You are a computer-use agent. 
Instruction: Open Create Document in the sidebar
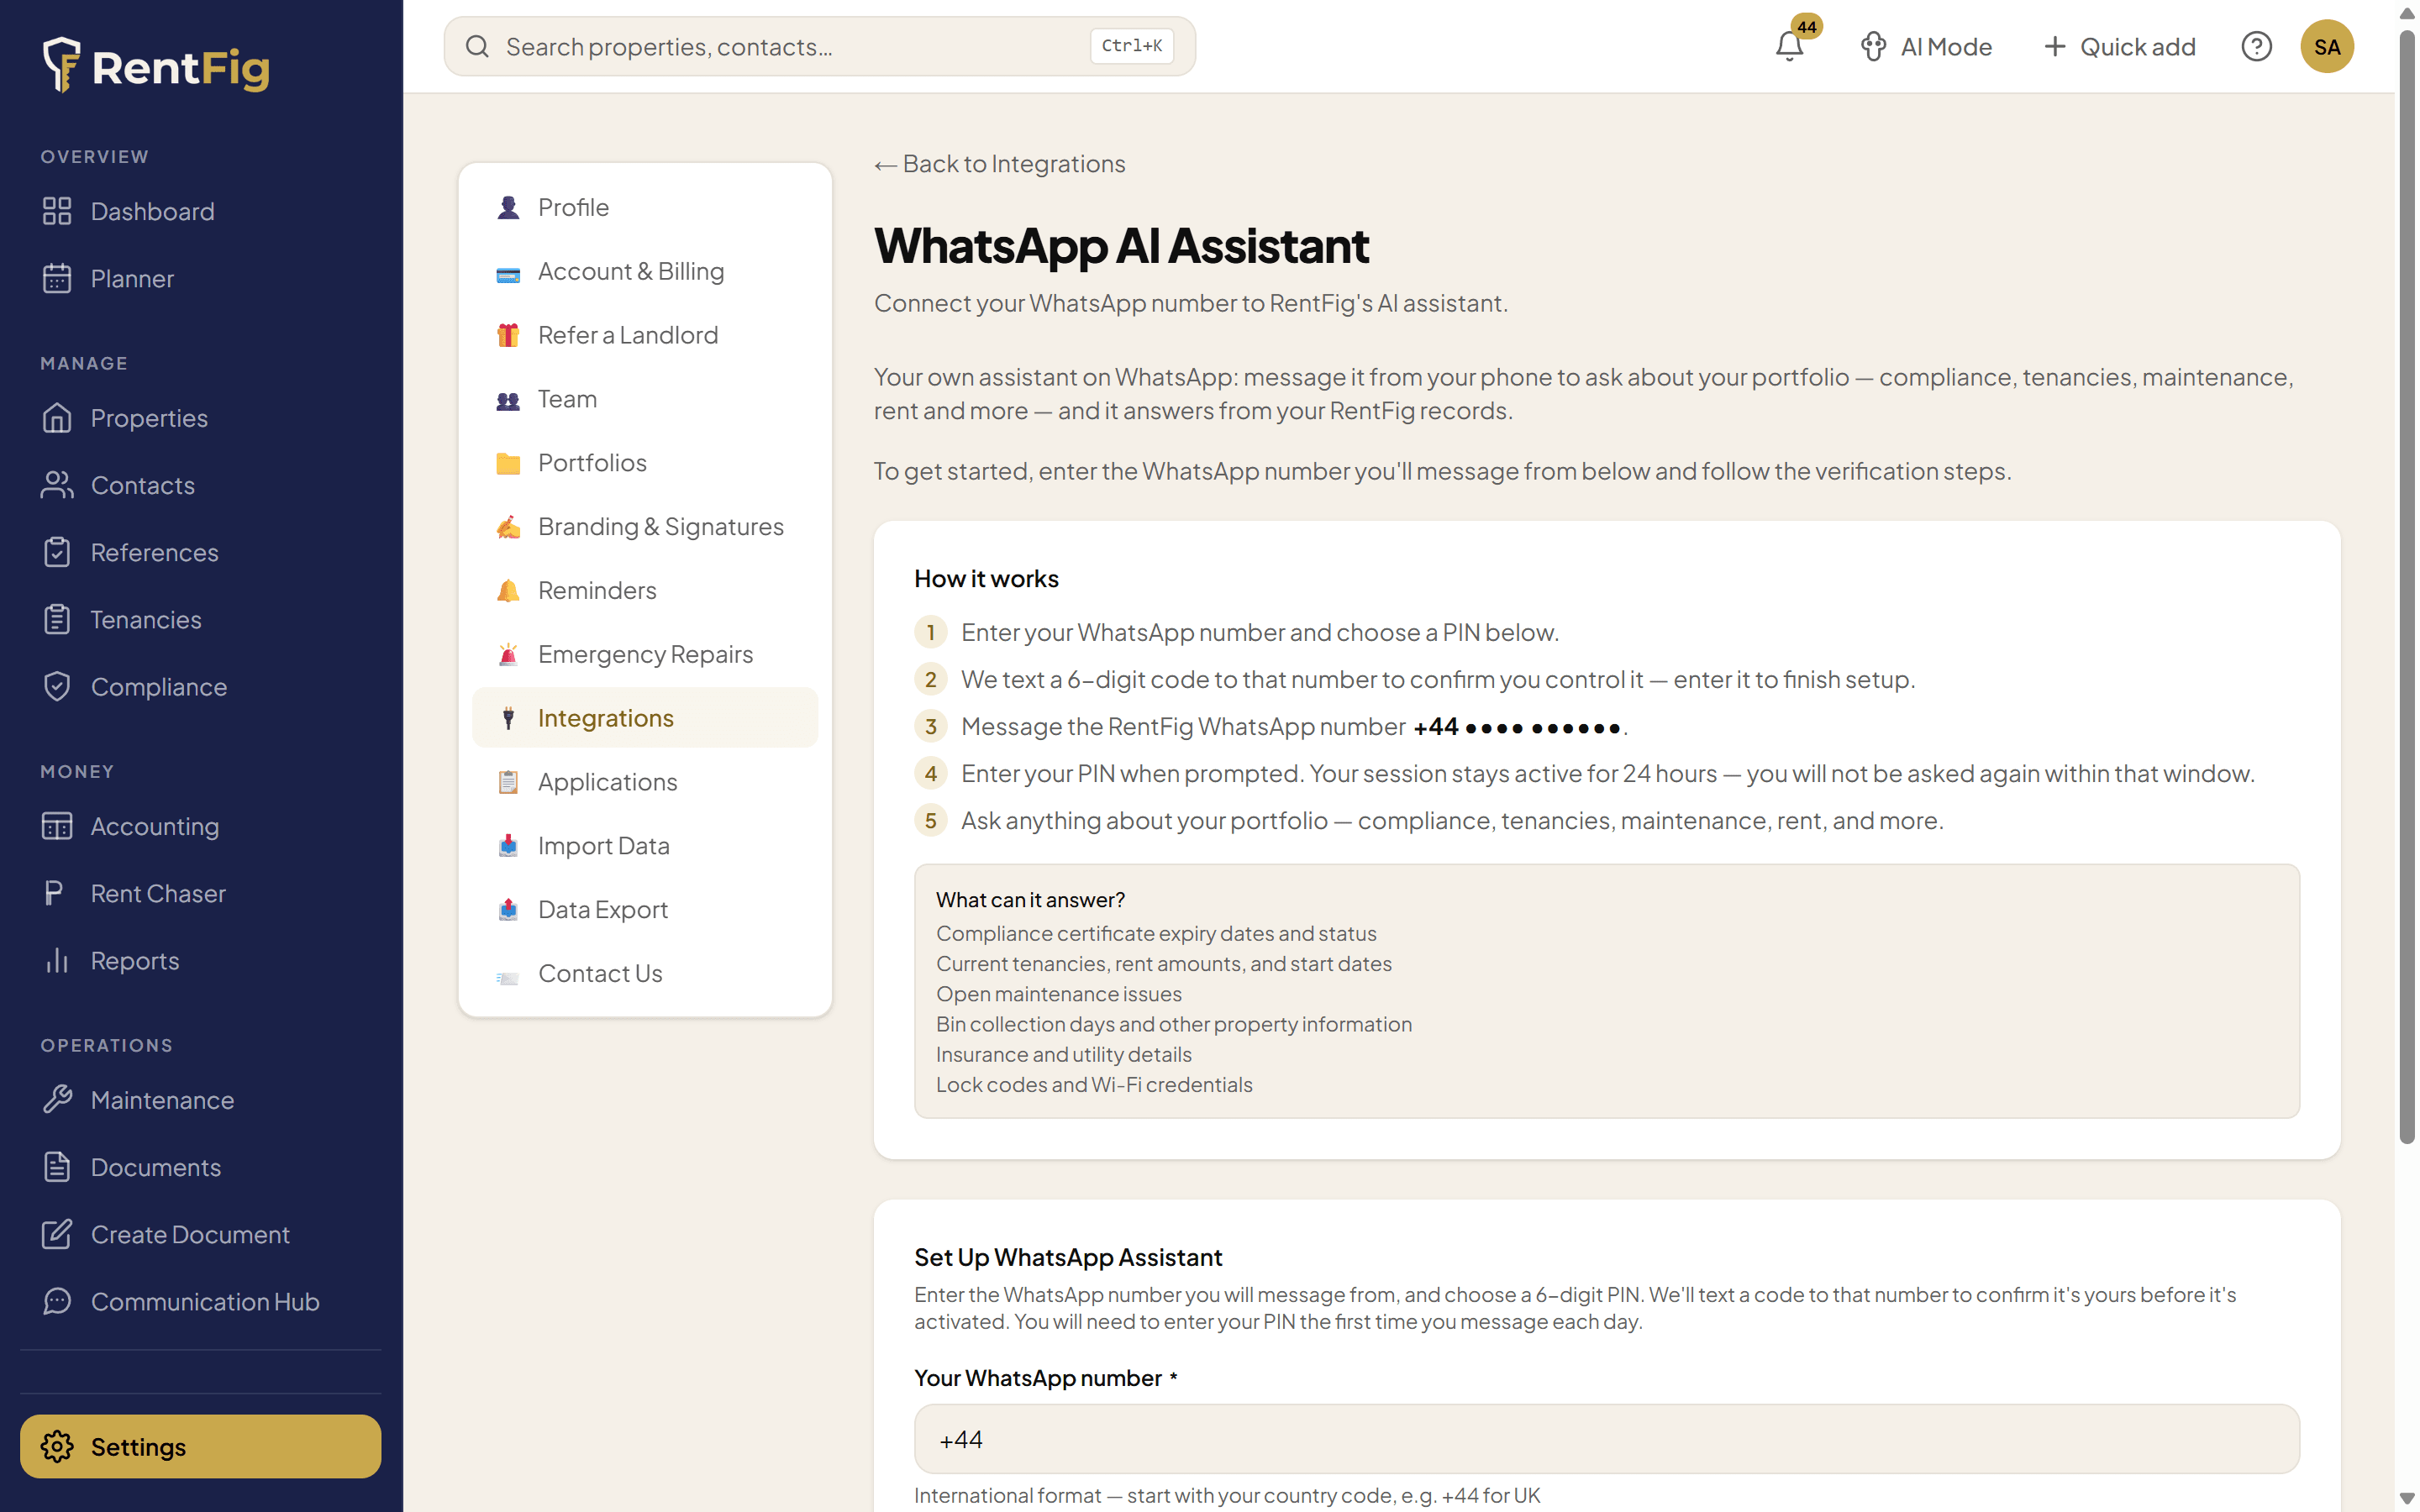200,1234
